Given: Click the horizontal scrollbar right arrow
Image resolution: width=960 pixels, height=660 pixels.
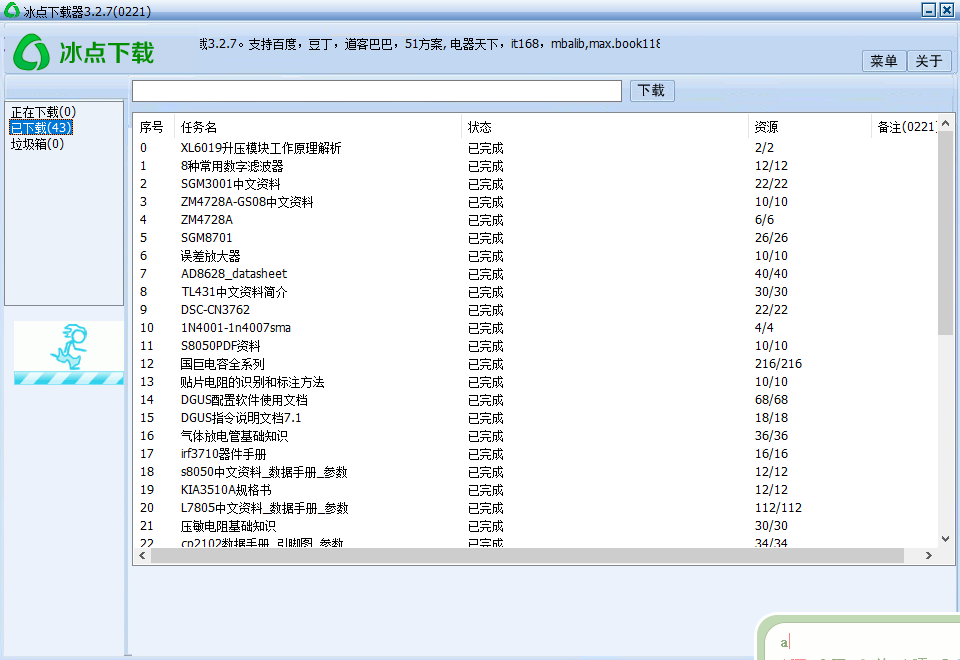Looking at the screenshot, I should coord(929,555).
